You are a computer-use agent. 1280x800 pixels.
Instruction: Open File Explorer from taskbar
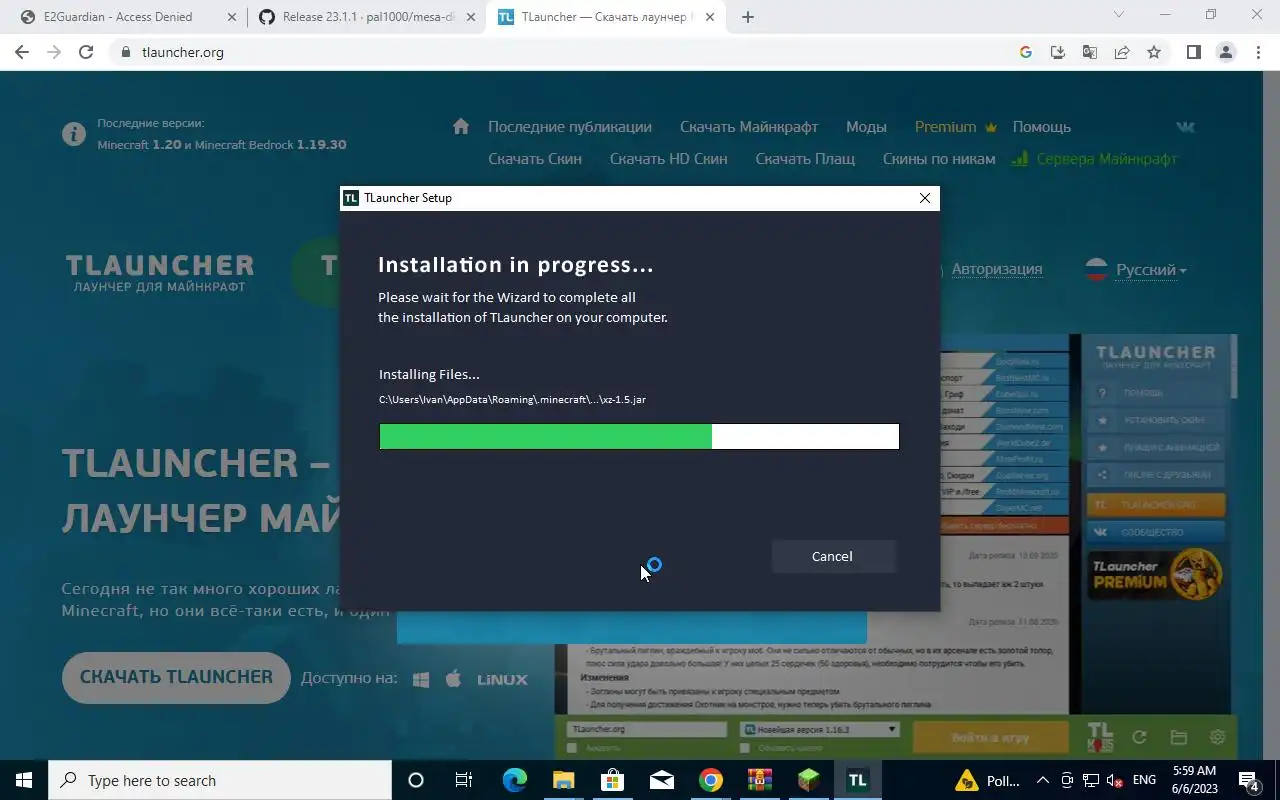pos(564,780)
